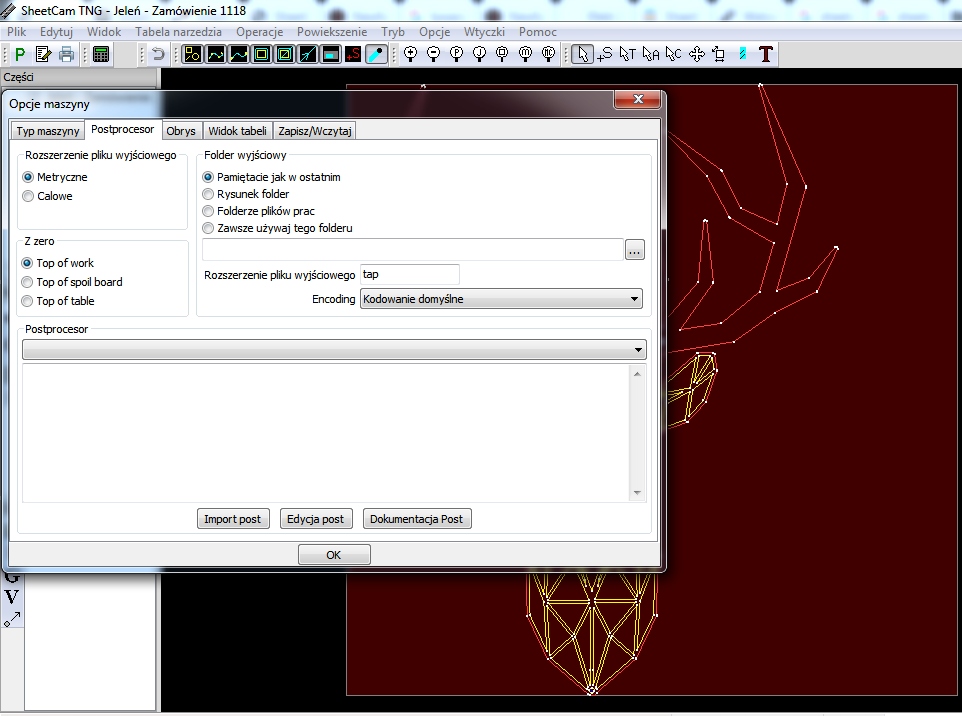Image resolution: width=962 pixels, height=716 pixels.
Task: Toggle the cyan pen tool view icon
Action: point(376,55)
